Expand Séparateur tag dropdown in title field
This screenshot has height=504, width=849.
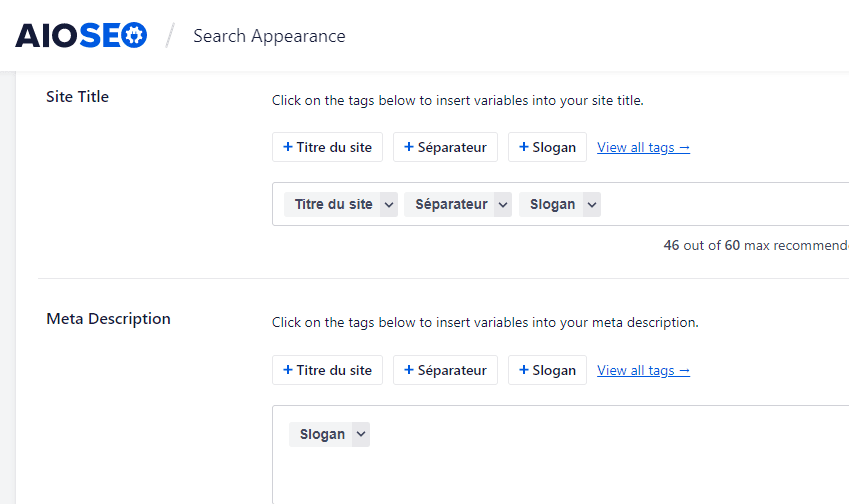pyautogui.click(x=503, y=205)
